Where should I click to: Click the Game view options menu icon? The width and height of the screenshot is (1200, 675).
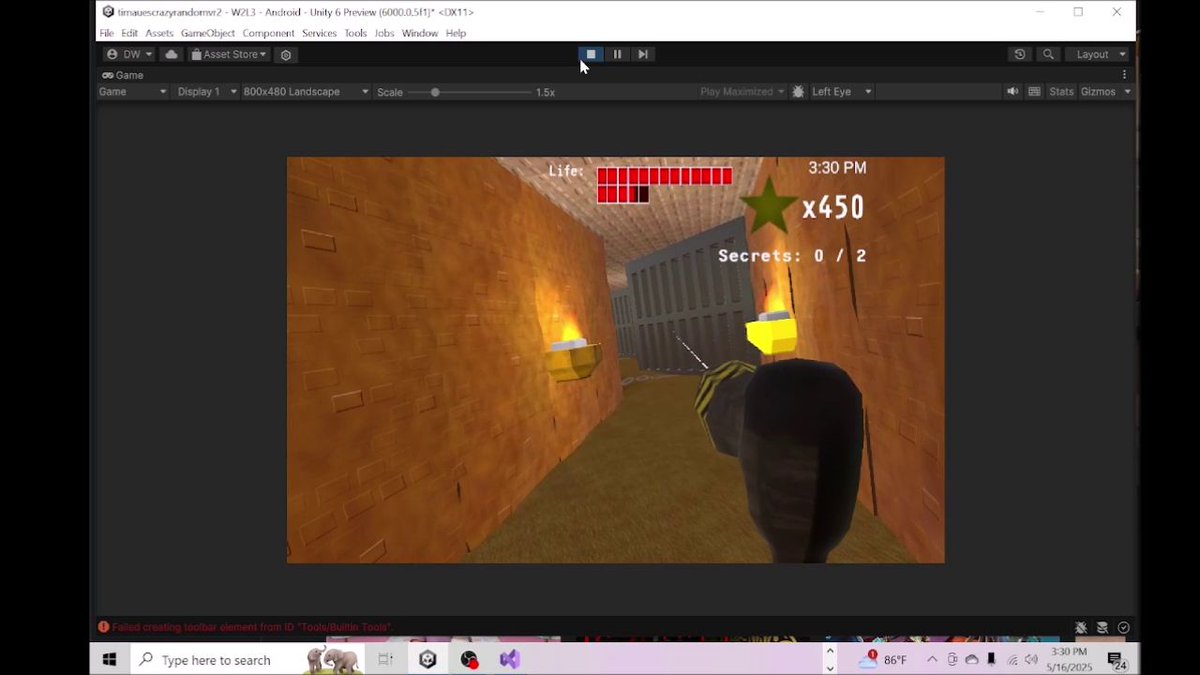1124,74
